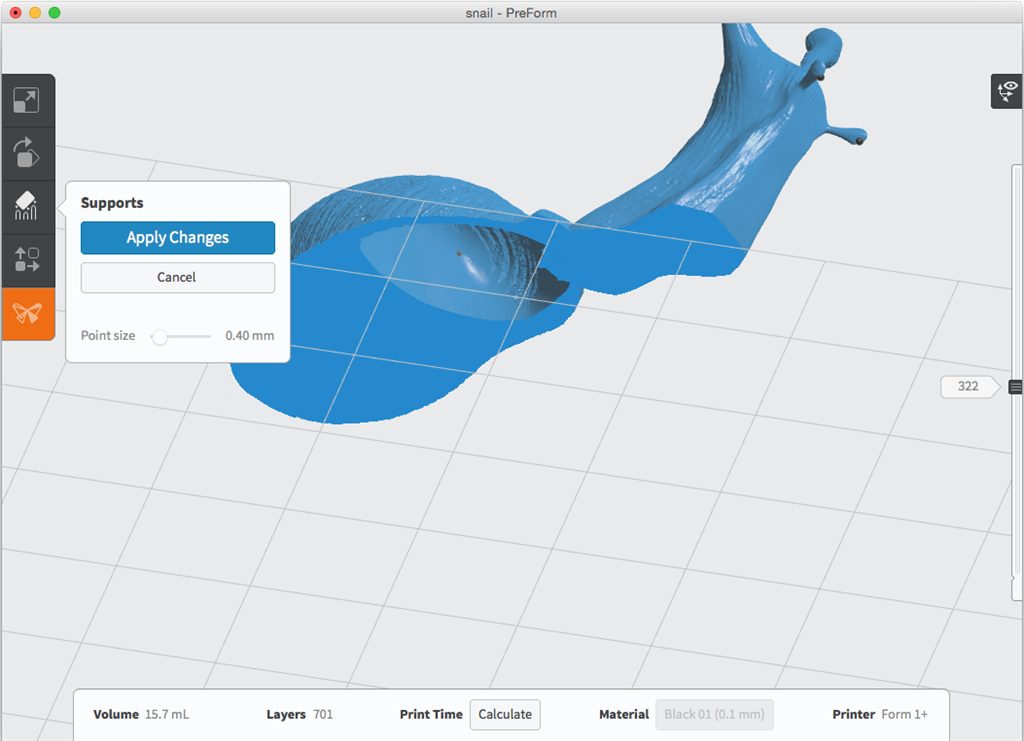Click the 0.40 mm point size value
This screenshot has height=741, width=1024.
tap(249, 336)
